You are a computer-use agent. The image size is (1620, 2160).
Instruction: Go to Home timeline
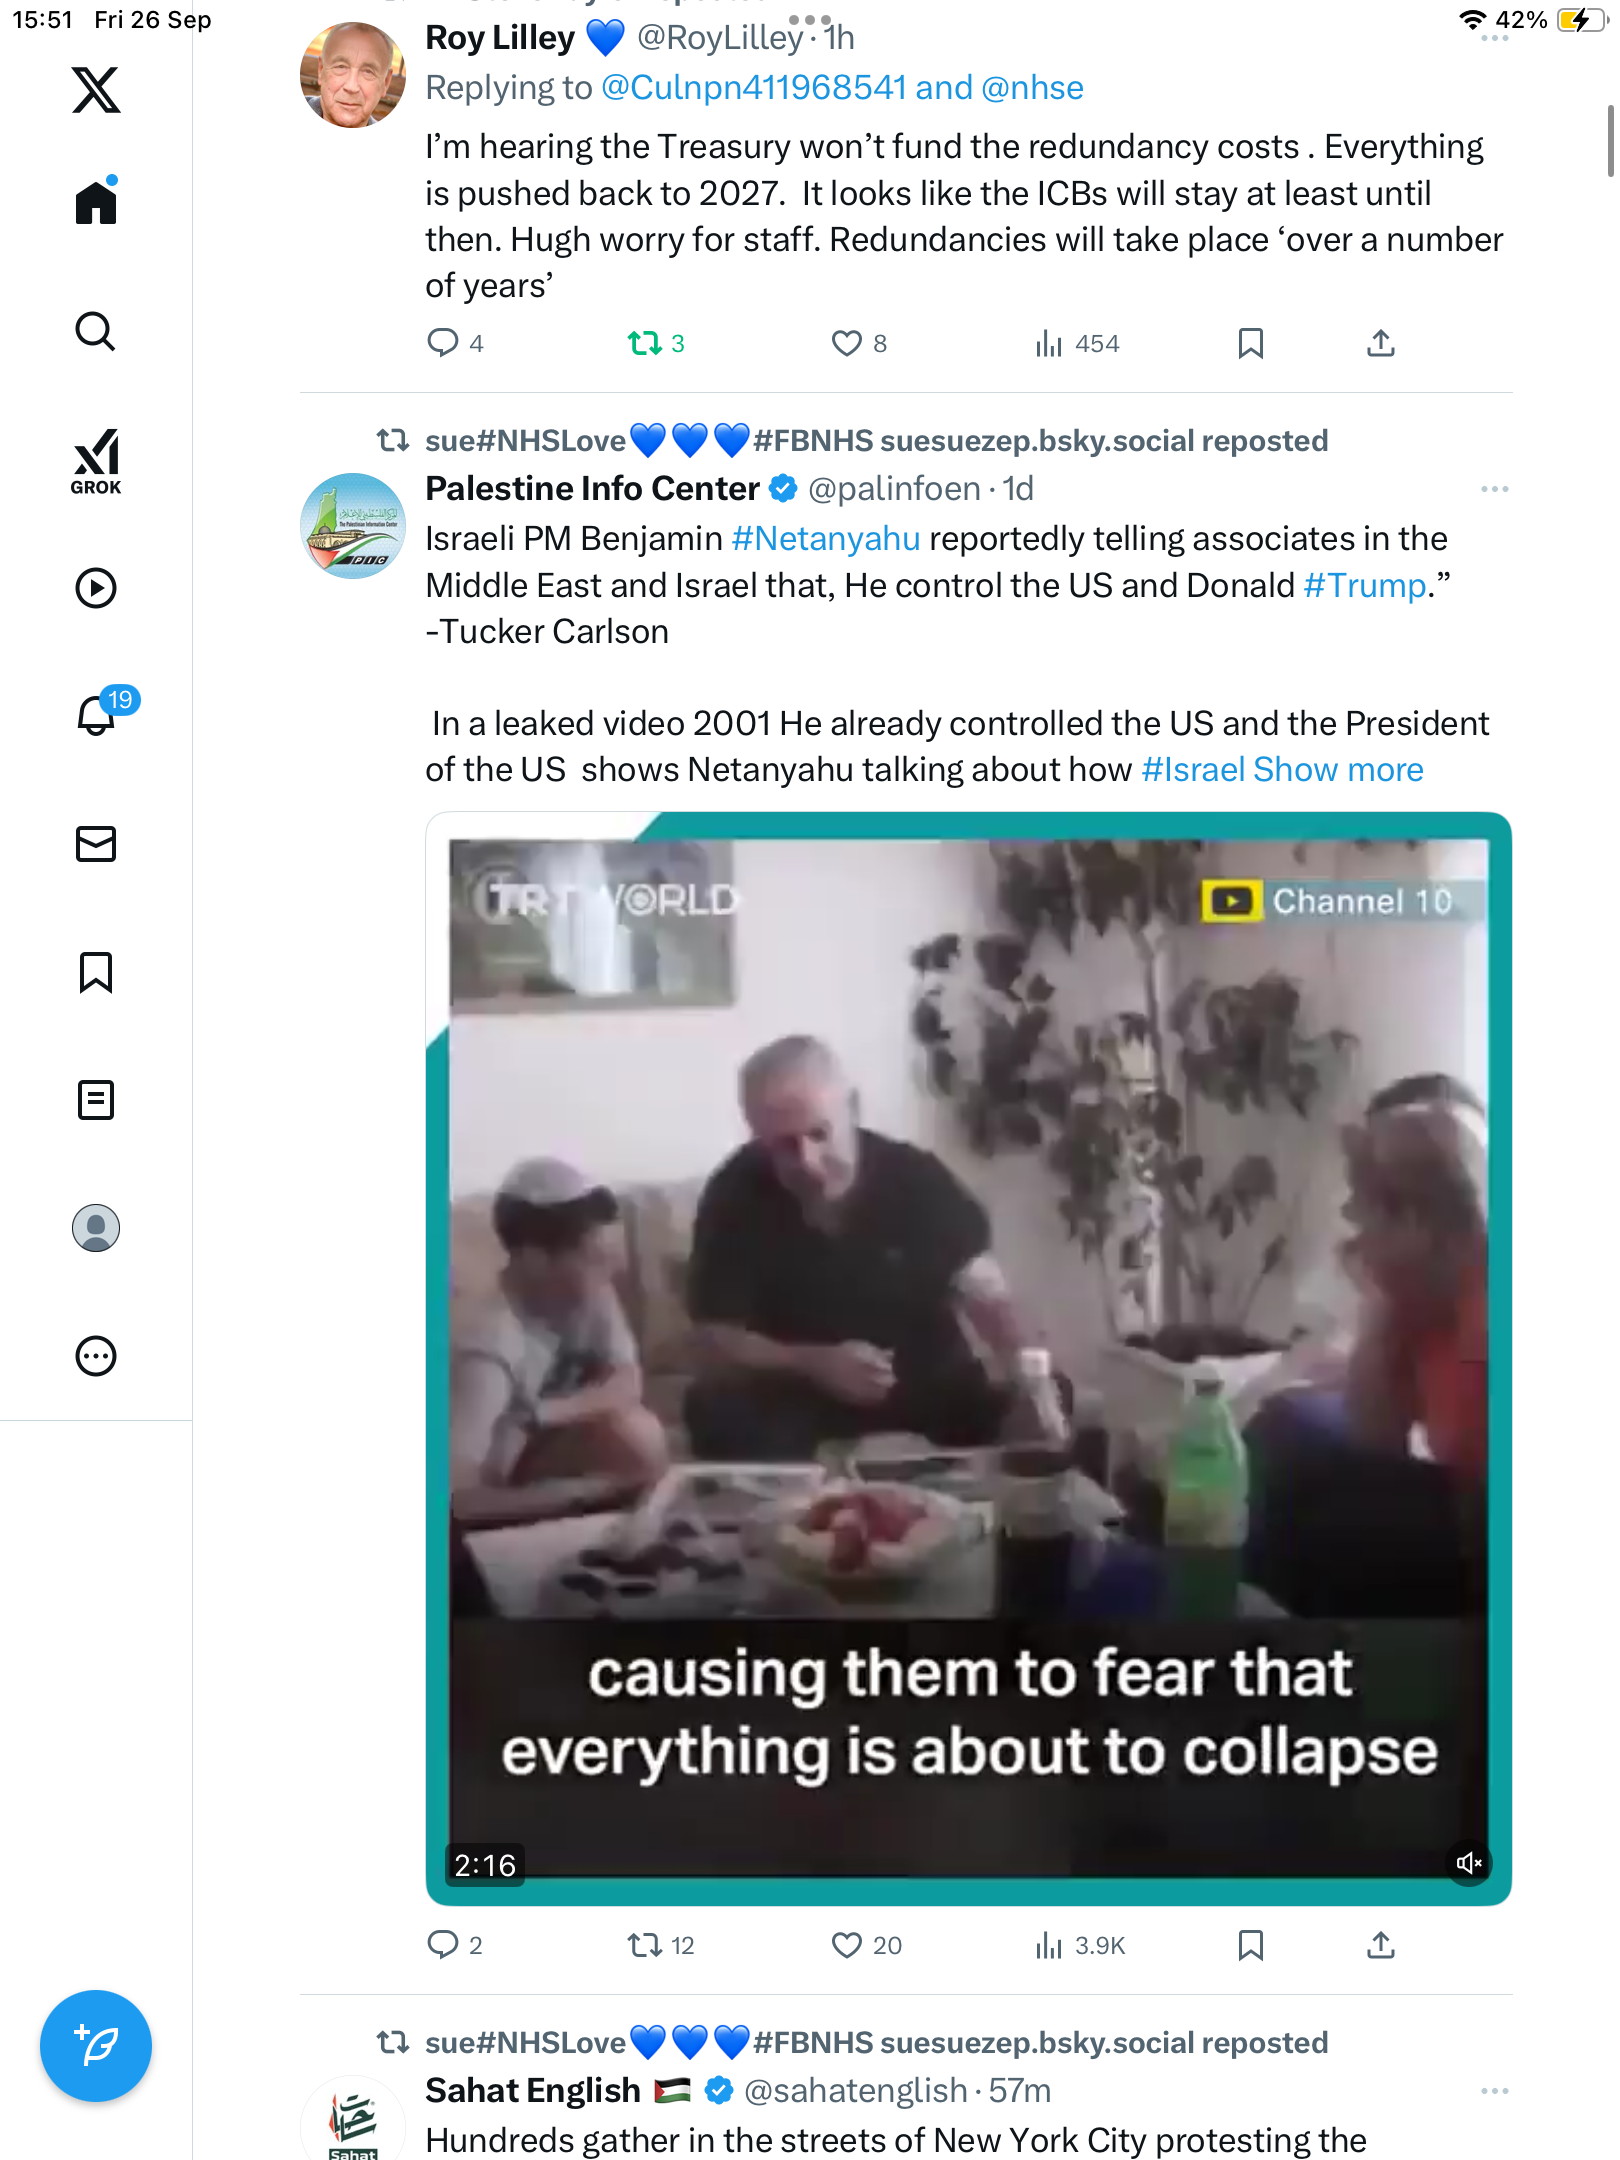pos(96,203)
